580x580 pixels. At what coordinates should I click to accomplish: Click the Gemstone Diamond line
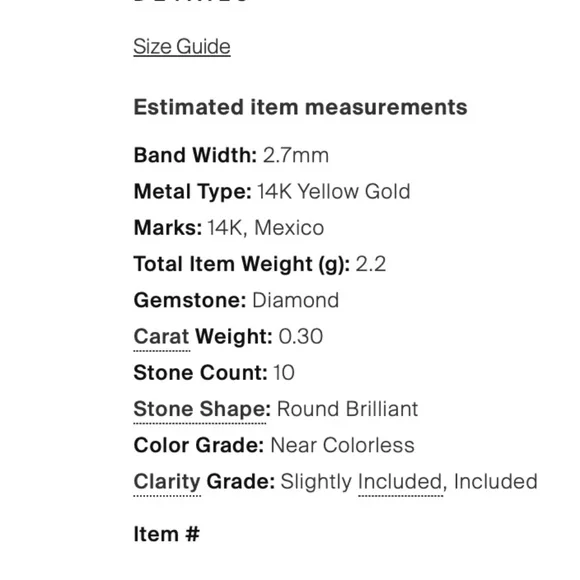click(236, 300)
